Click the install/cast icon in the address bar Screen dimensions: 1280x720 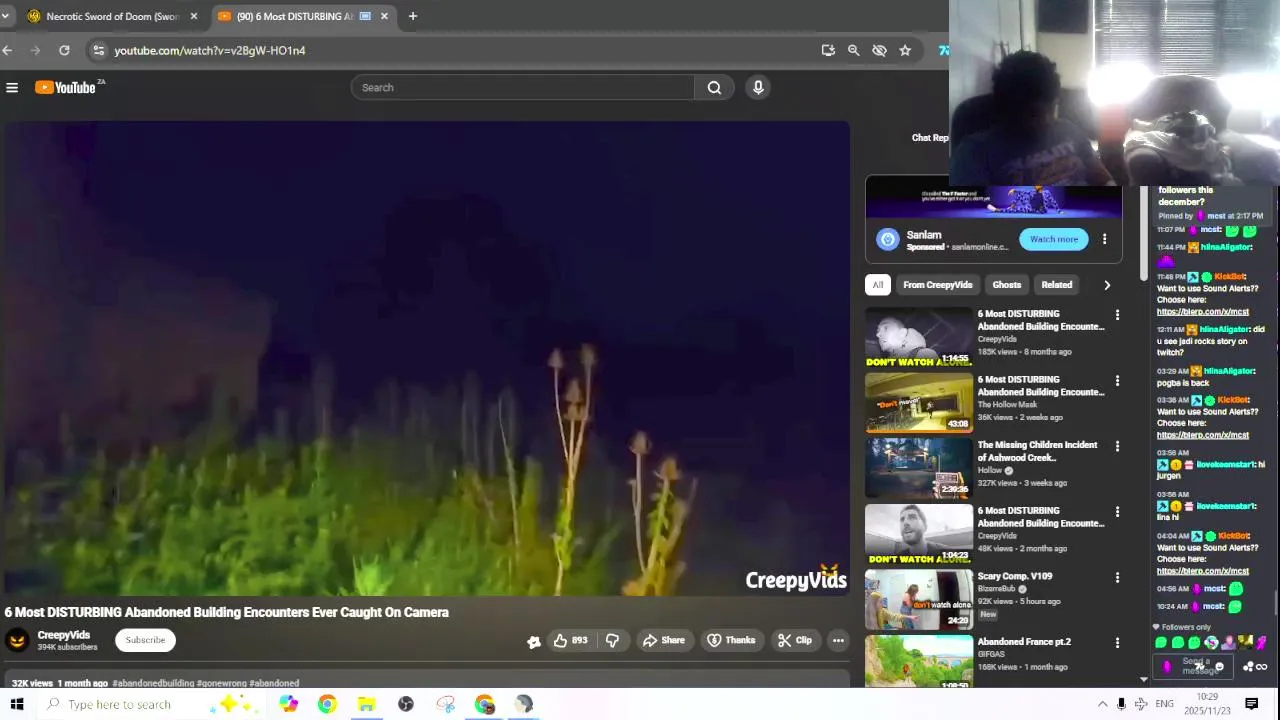(x=828, y=50)
